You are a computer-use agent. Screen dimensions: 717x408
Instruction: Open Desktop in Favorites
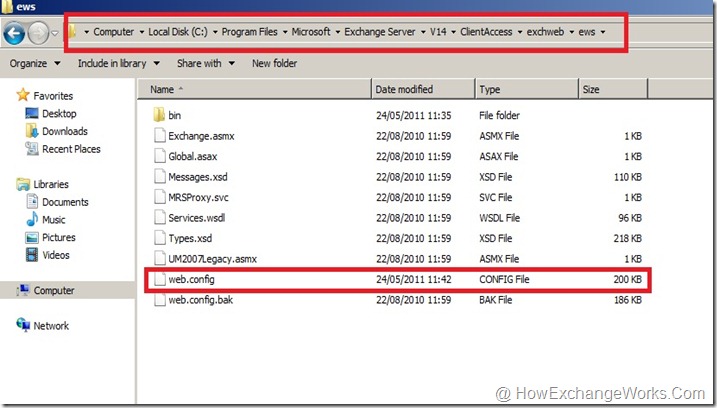coord(59,113)
